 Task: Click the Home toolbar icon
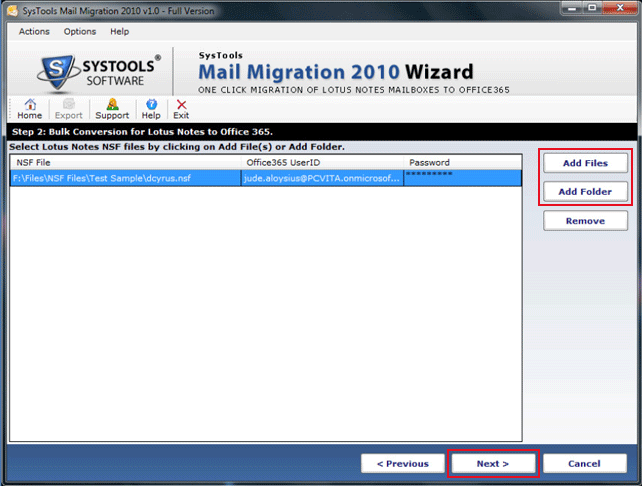(x=29, y=109)
